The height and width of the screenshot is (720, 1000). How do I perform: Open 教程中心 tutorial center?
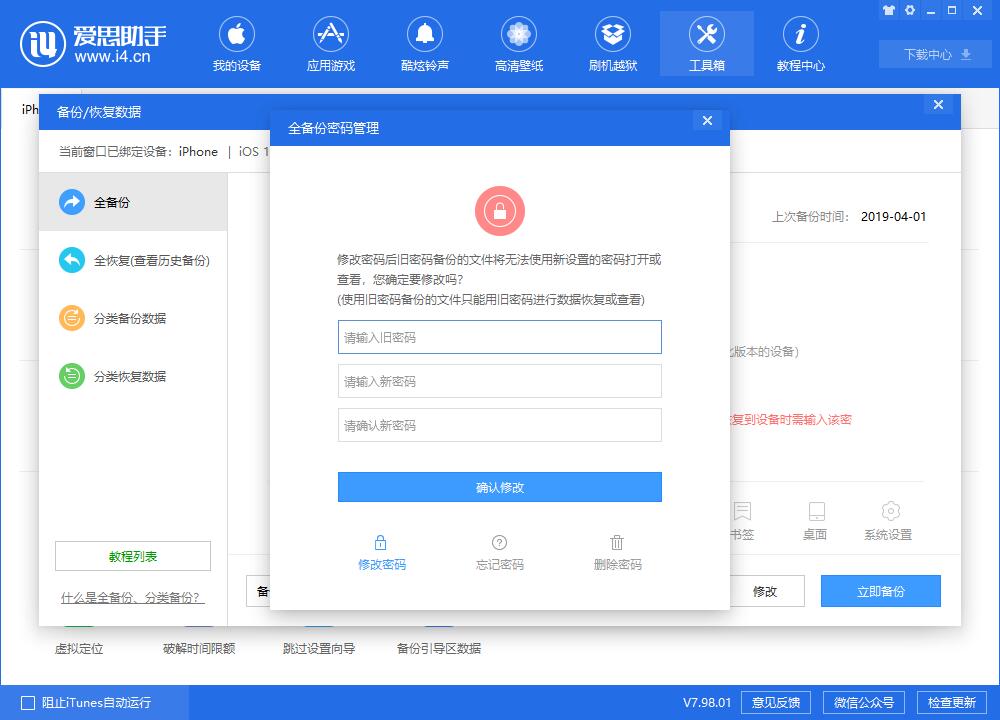[x=800, y=43]
